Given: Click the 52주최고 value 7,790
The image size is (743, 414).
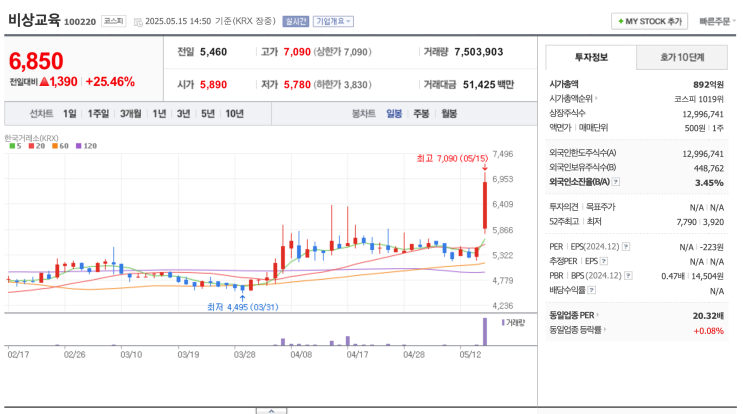Looking at the screenshot, I should pyautogui.click(x=687, y=222).
